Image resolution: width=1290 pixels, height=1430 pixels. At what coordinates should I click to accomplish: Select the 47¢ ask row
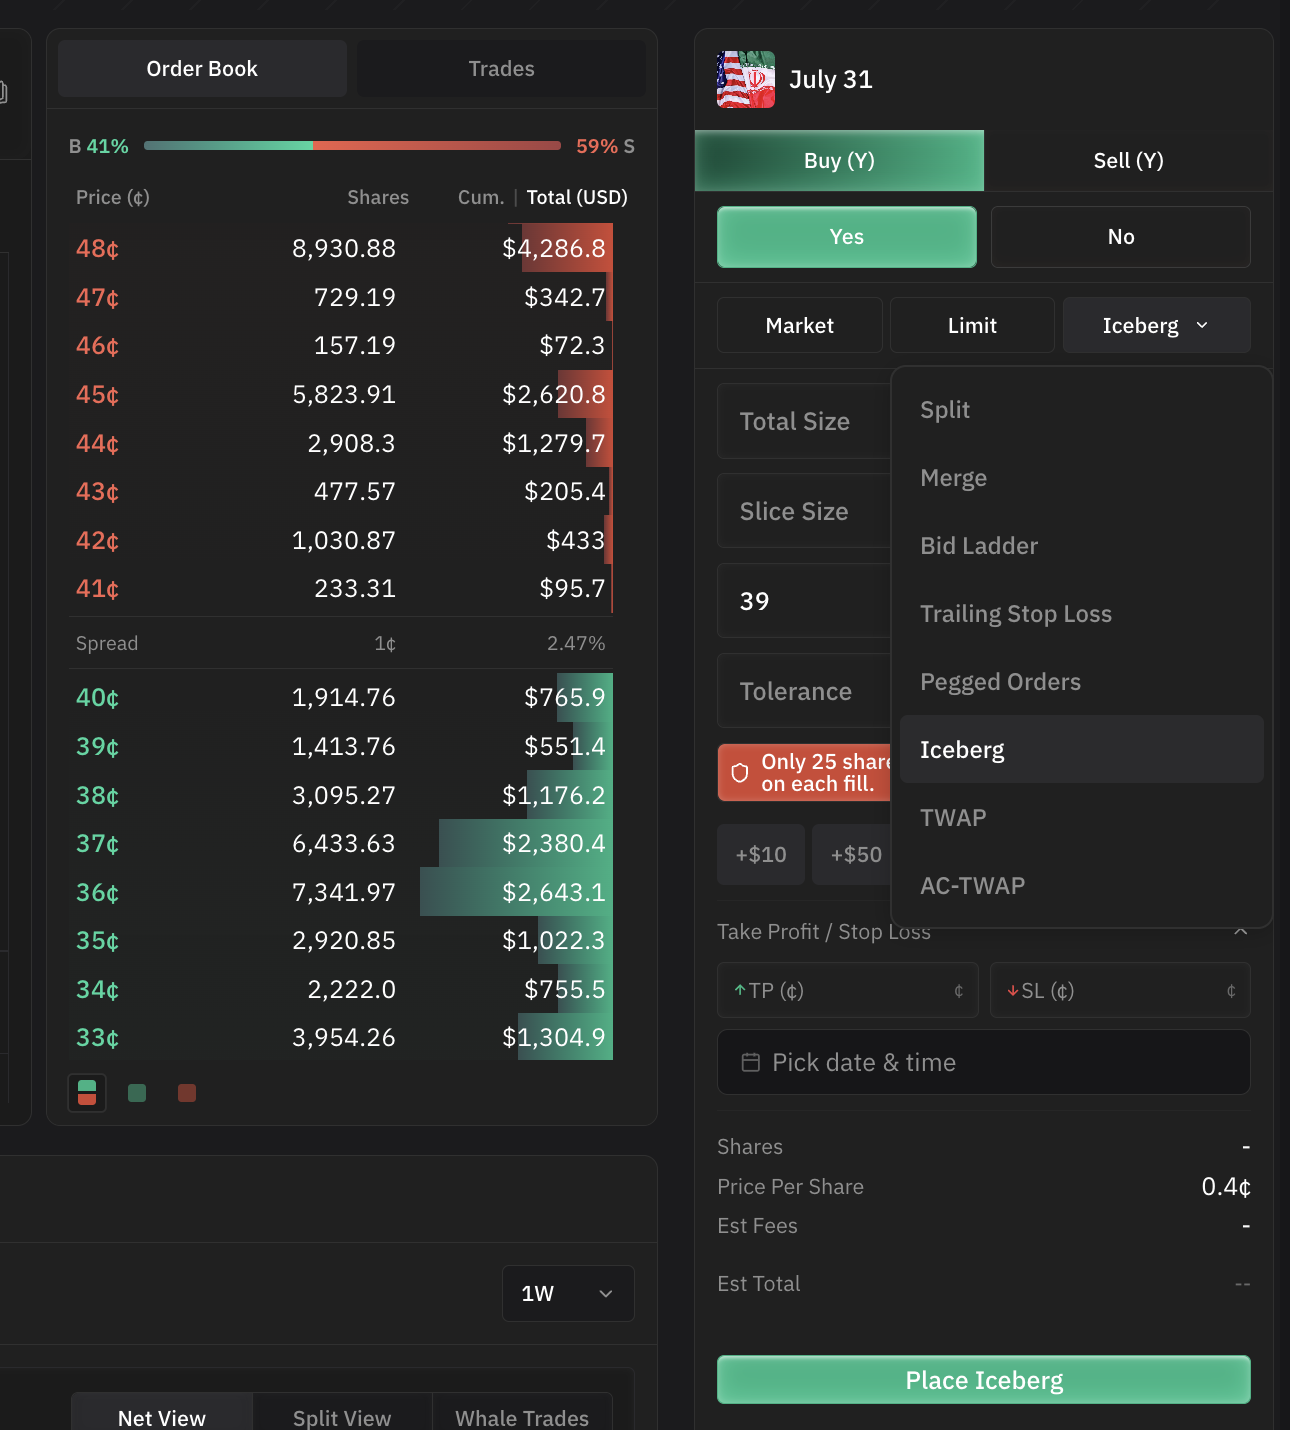coord(340,297)
